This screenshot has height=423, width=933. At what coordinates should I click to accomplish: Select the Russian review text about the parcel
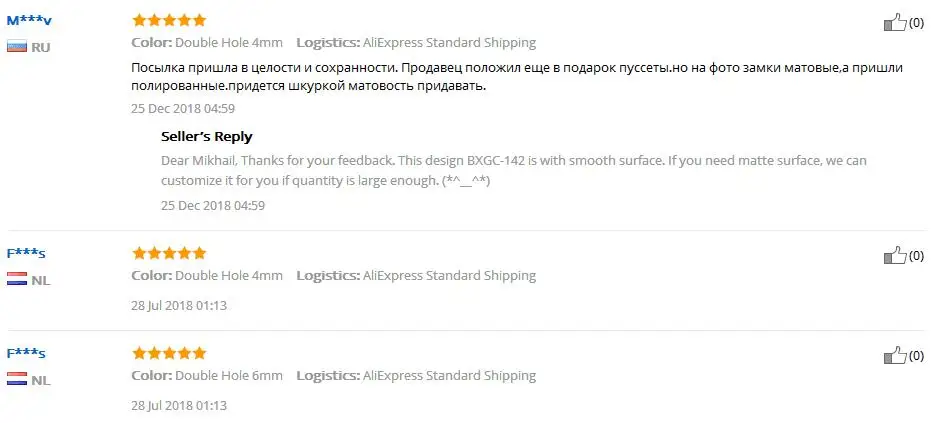pyautogui.click(x=516, y=76)
